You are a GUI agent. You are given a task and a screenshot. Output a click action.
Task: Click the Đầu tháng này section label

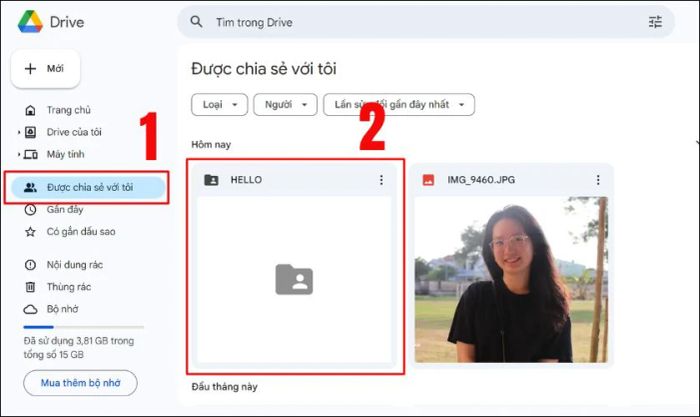pos(225,387)
